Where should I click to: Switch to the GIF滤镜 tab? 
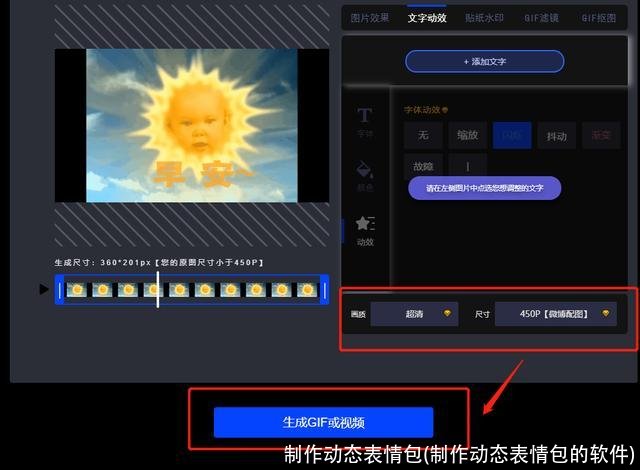point(541,18)
